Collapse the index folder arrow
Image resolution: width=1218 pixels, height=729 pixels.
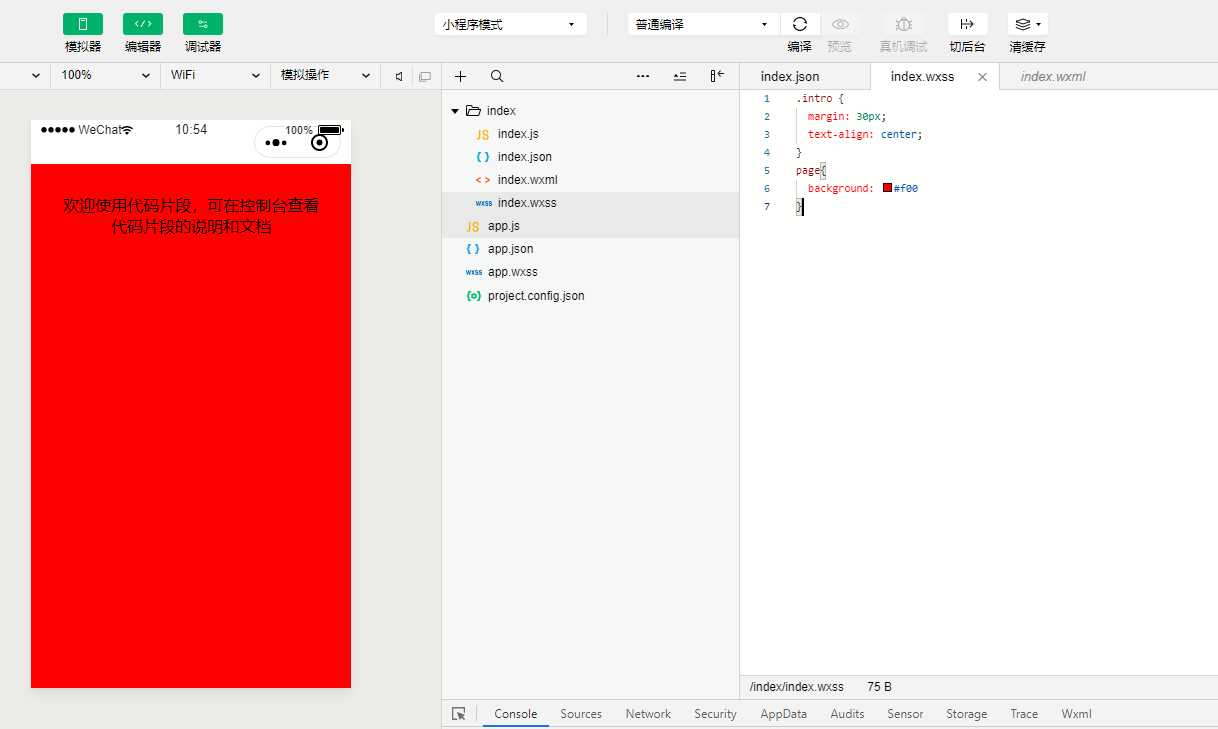tap(455, 111)
